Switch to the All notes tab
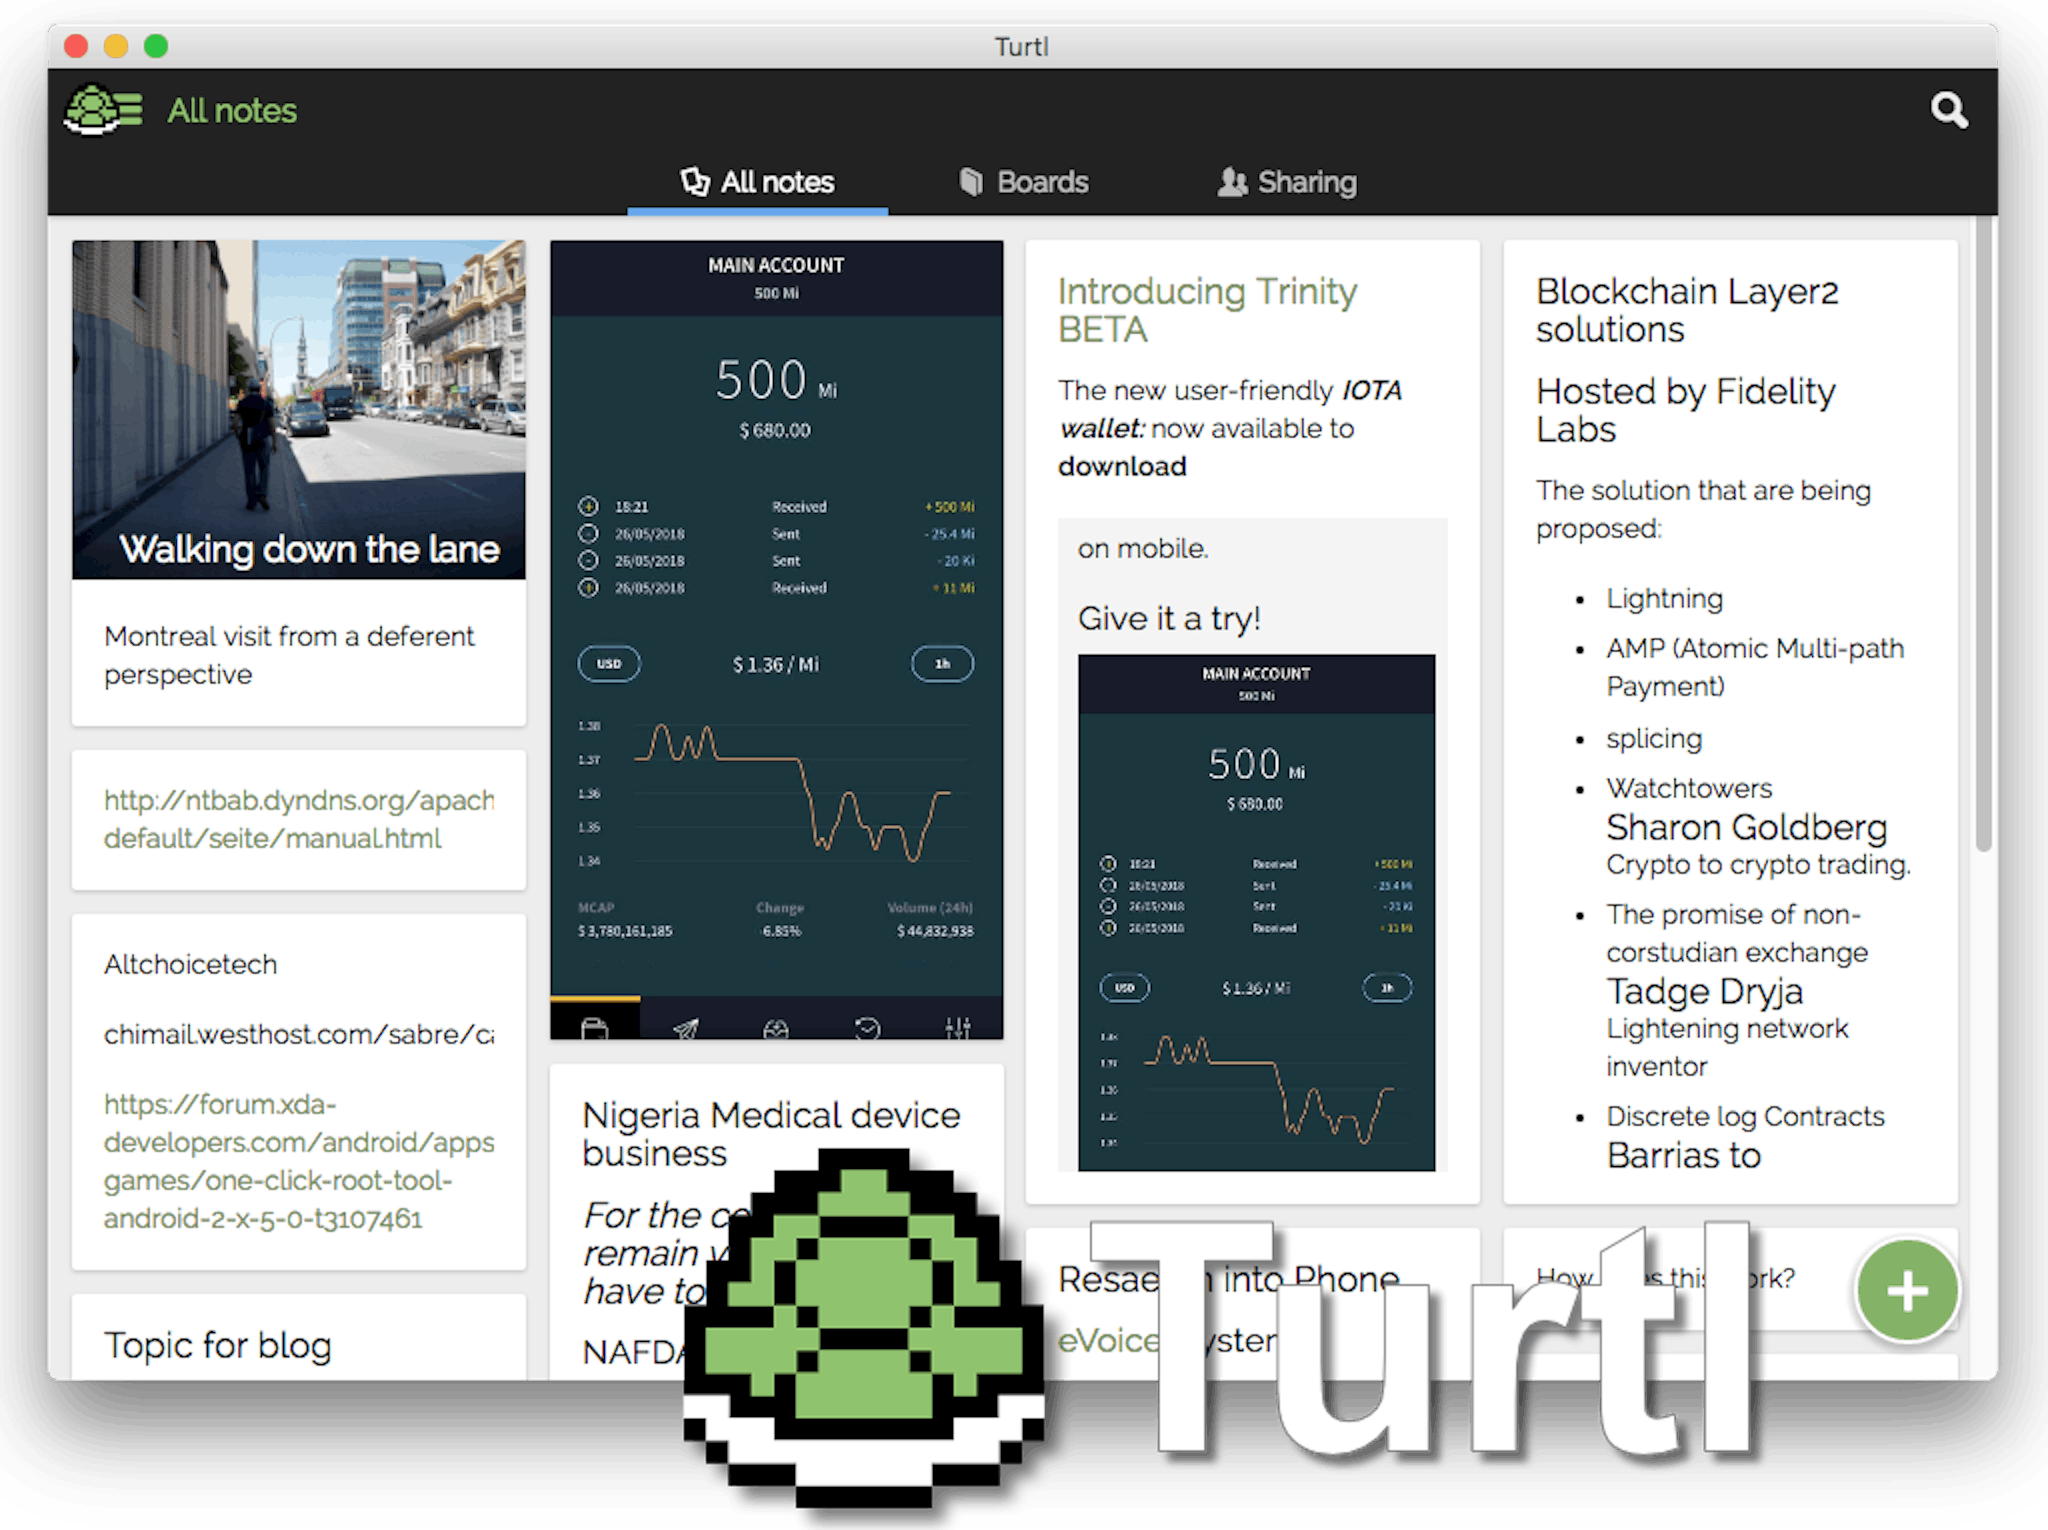 click(x=757, y=182)
